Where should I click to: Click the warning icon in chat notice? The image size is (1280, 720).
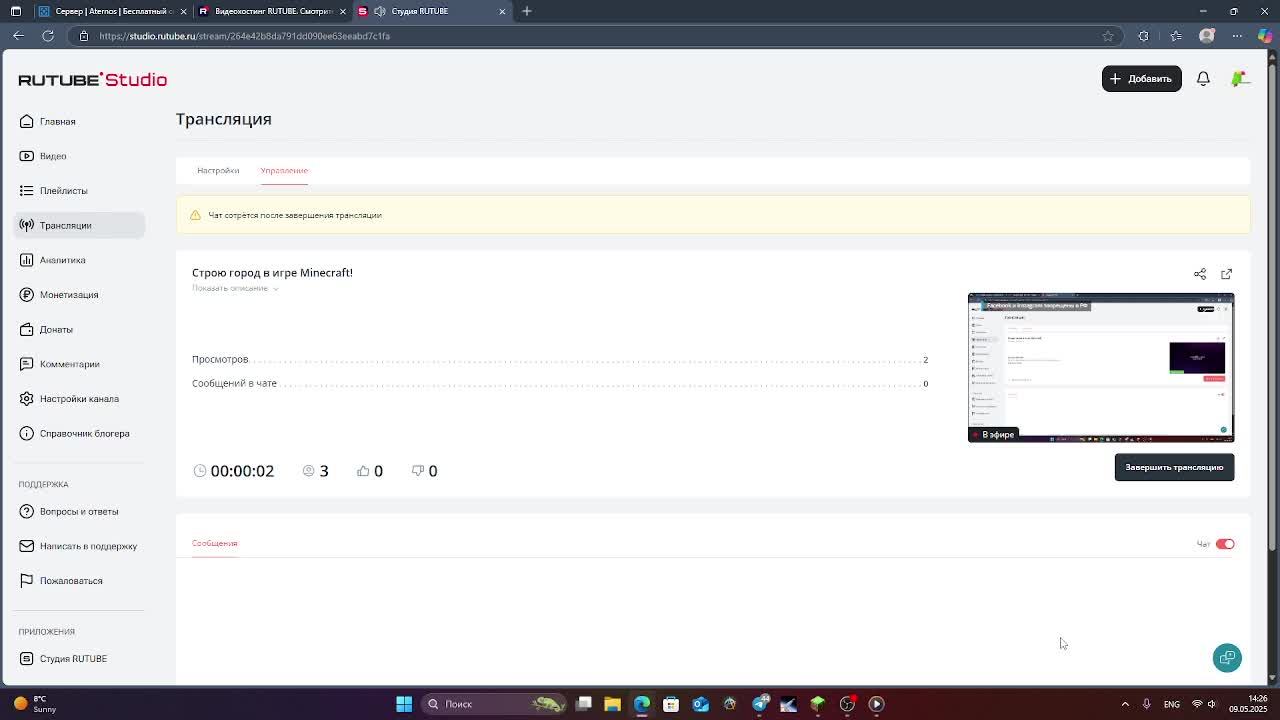[x=195, y=215]
